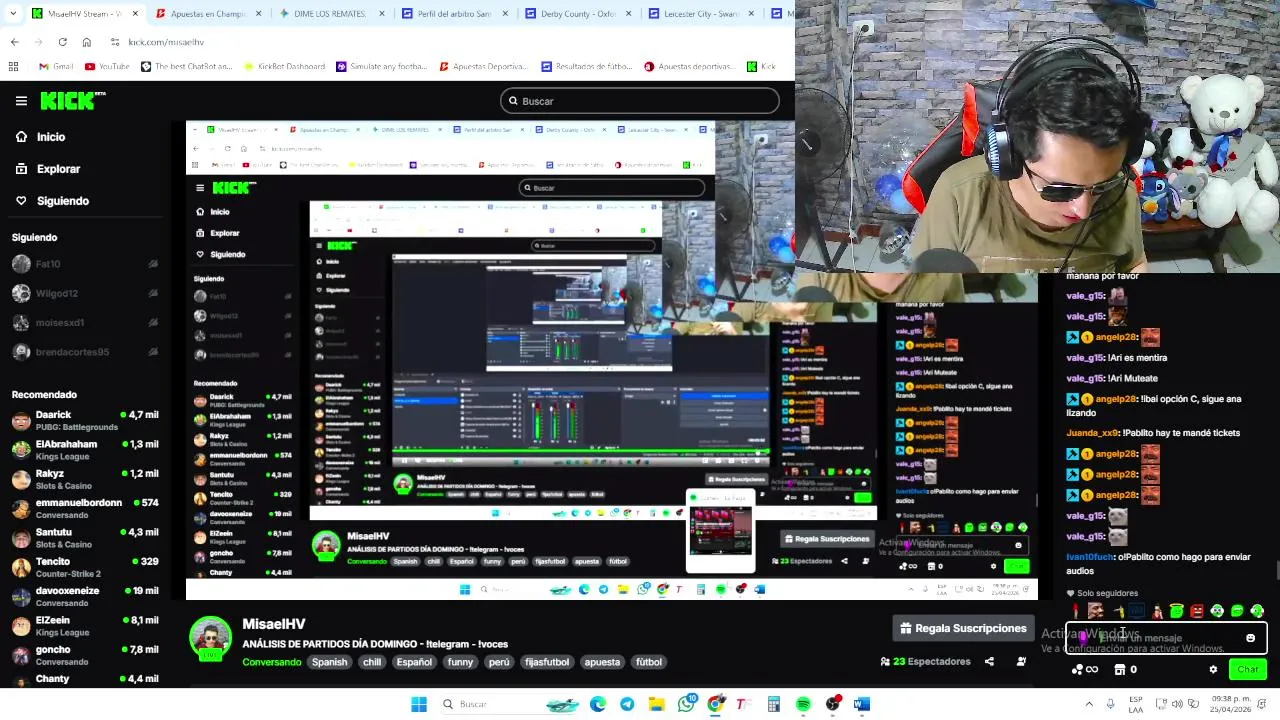Click the red angry face emote

coord(1197,611)
